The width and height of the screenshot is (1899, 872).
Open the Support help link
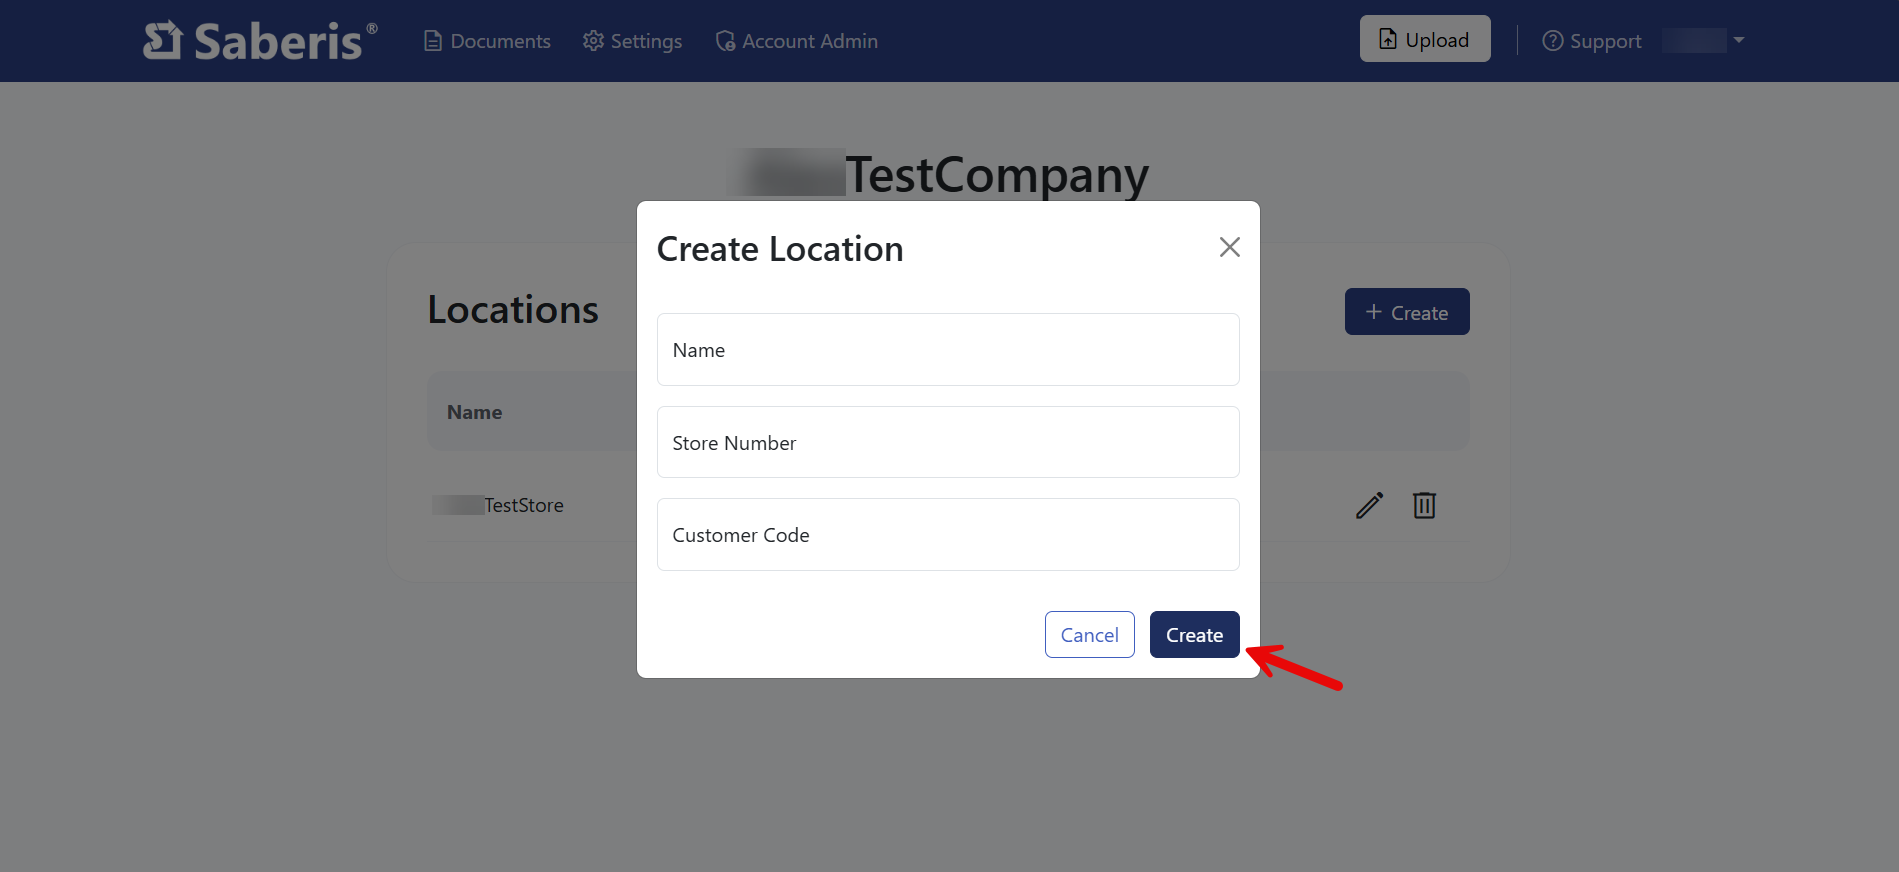(x=1591, y=41)
